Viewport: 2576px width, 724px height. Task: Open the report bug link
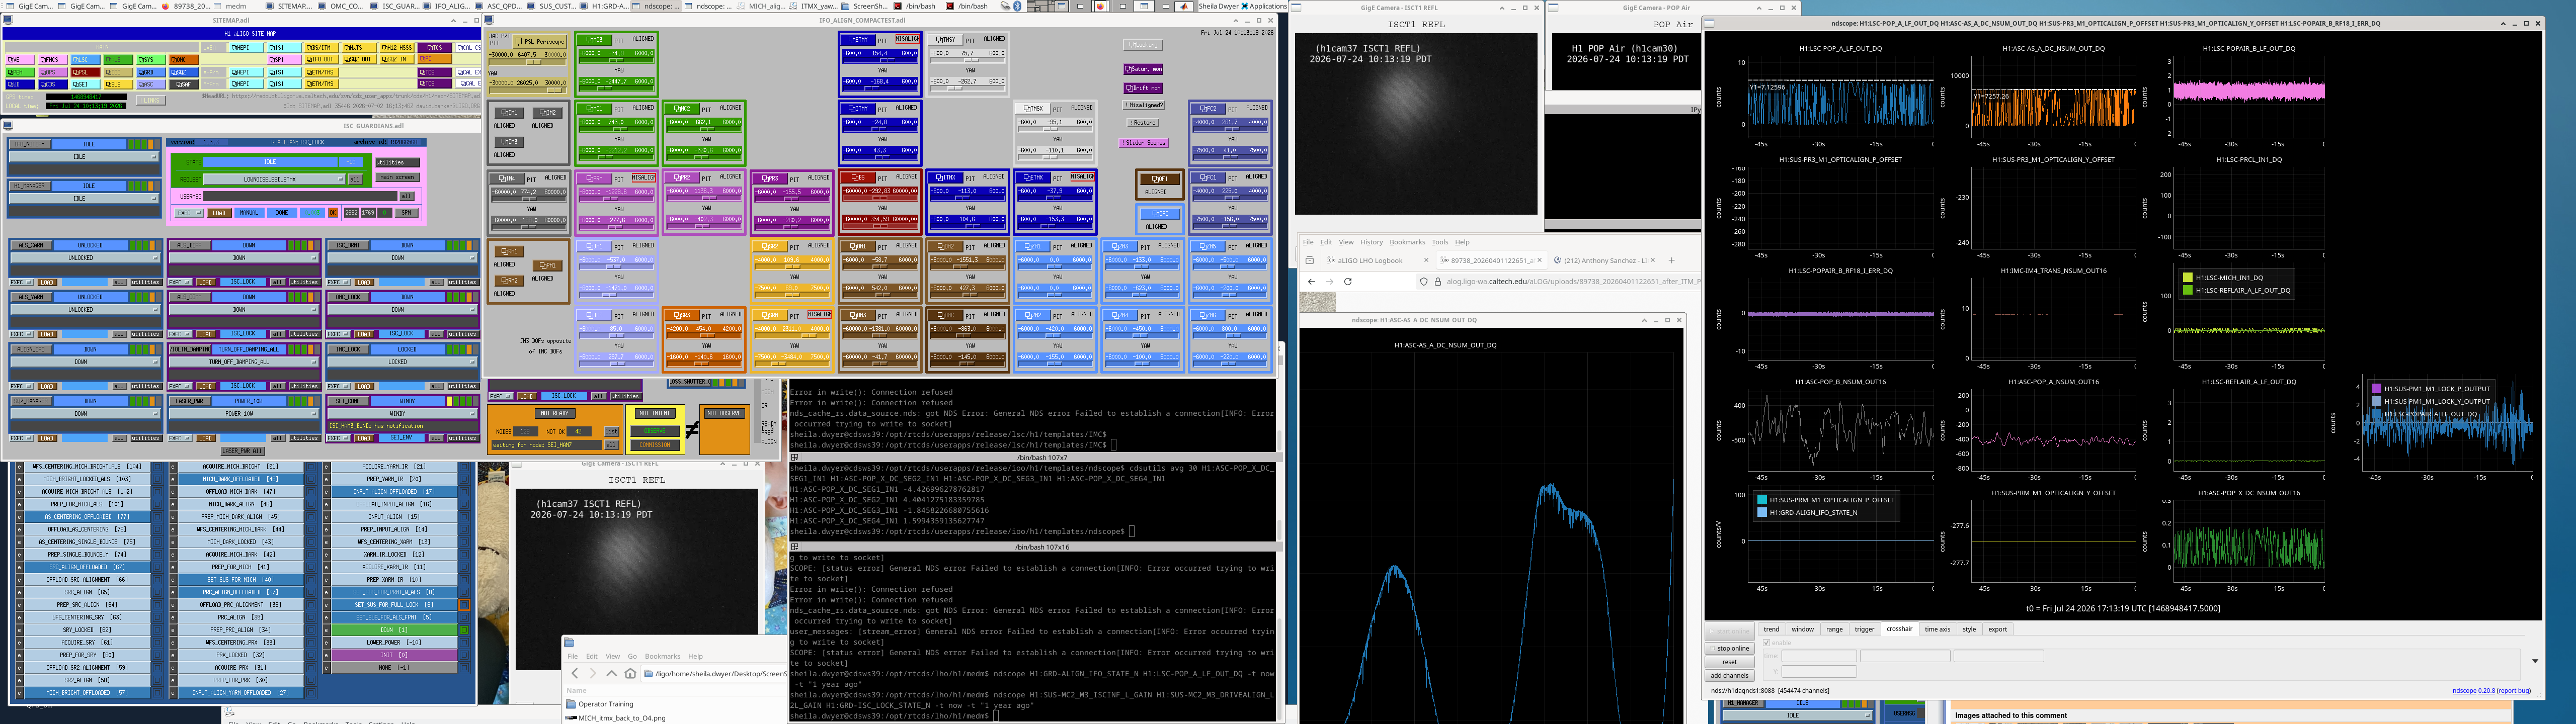coord(2514,691)
